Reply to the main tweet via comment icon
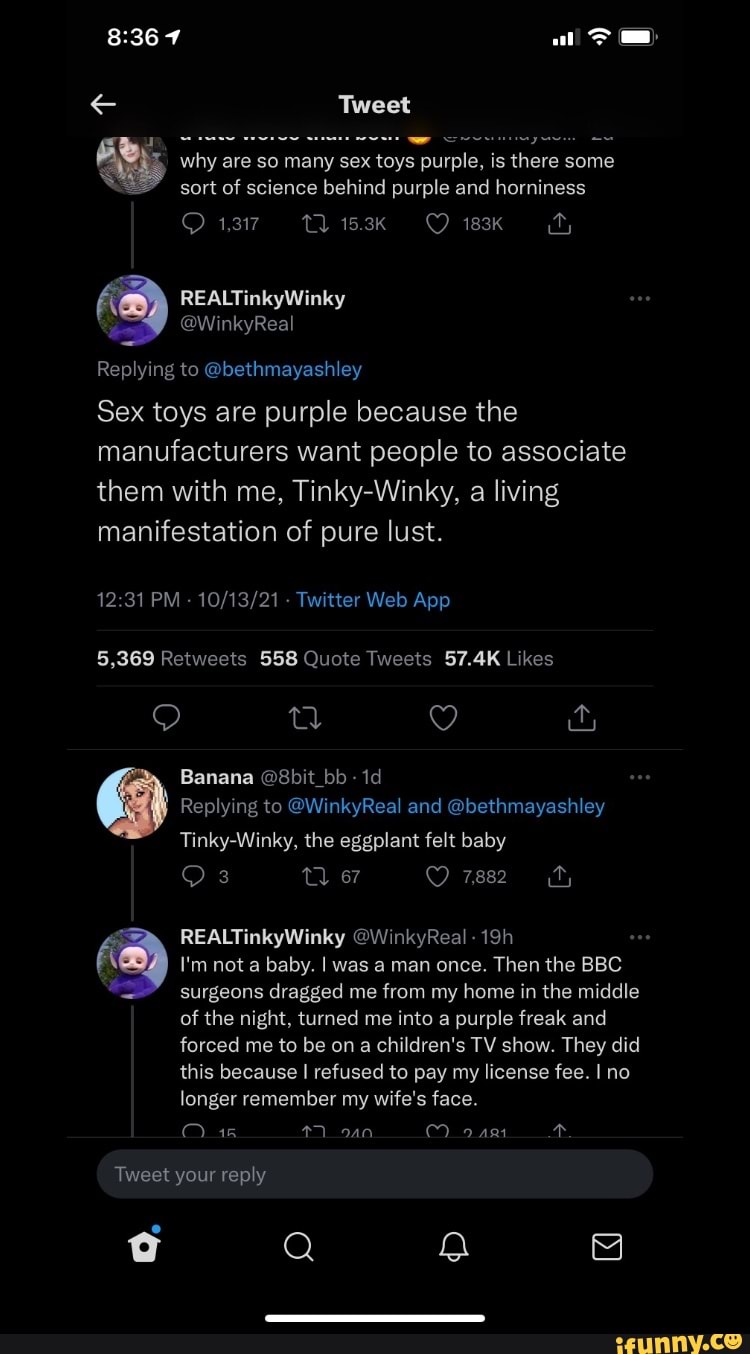750x1354 pixels. pyautogui.click(x=167, y=718)
